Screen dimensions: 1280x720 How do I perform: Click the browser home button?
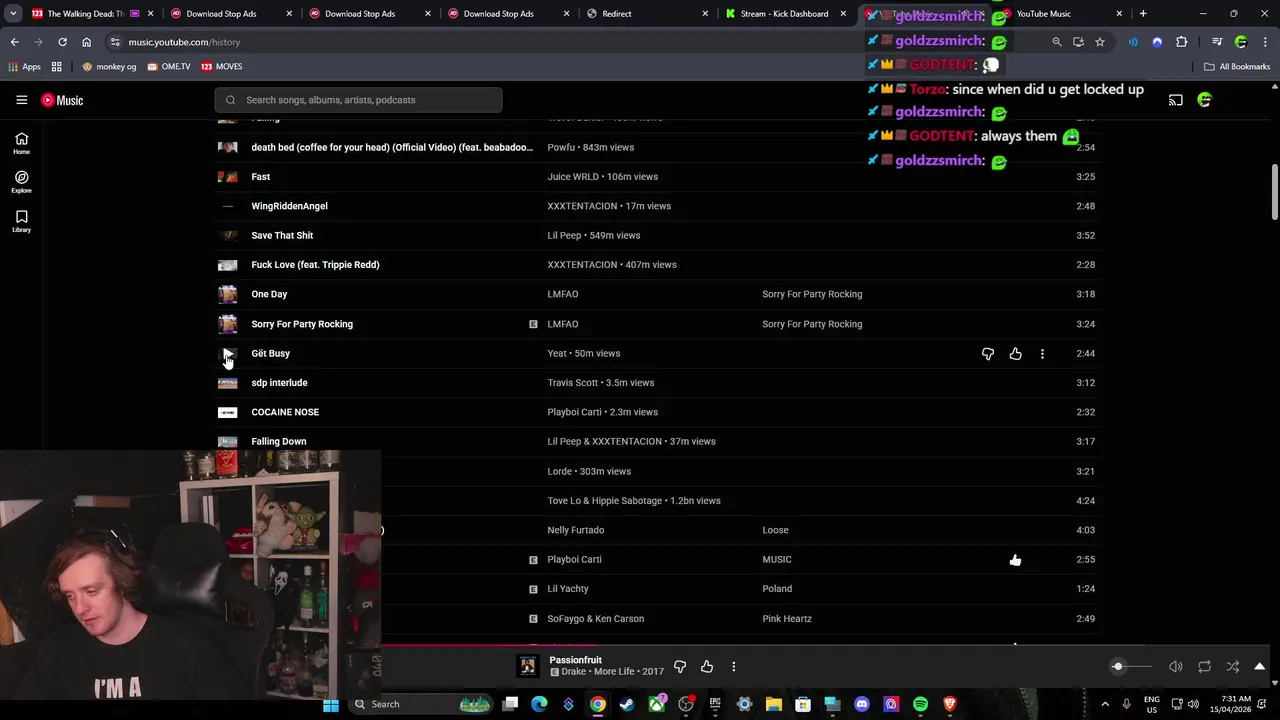coord(86,42)
